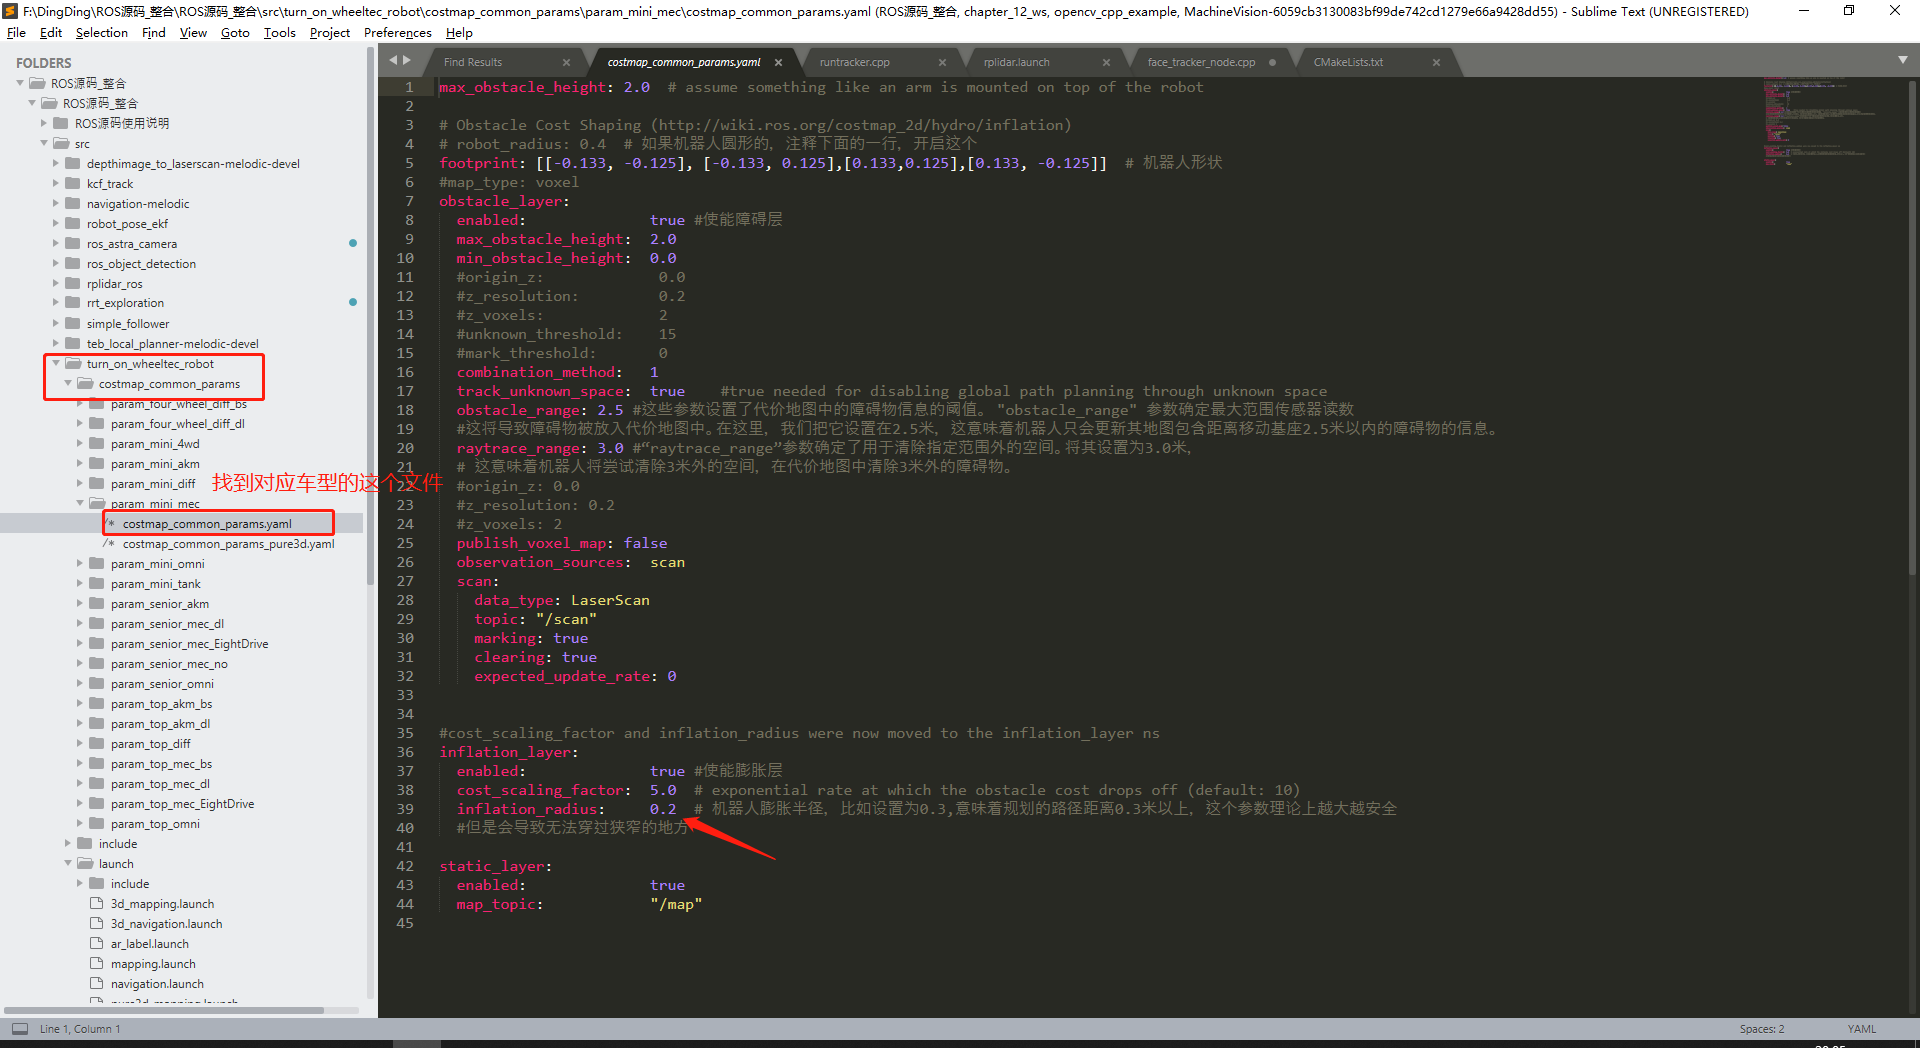Click the ros_astra_camera folder icon

[x=73, y=243]
